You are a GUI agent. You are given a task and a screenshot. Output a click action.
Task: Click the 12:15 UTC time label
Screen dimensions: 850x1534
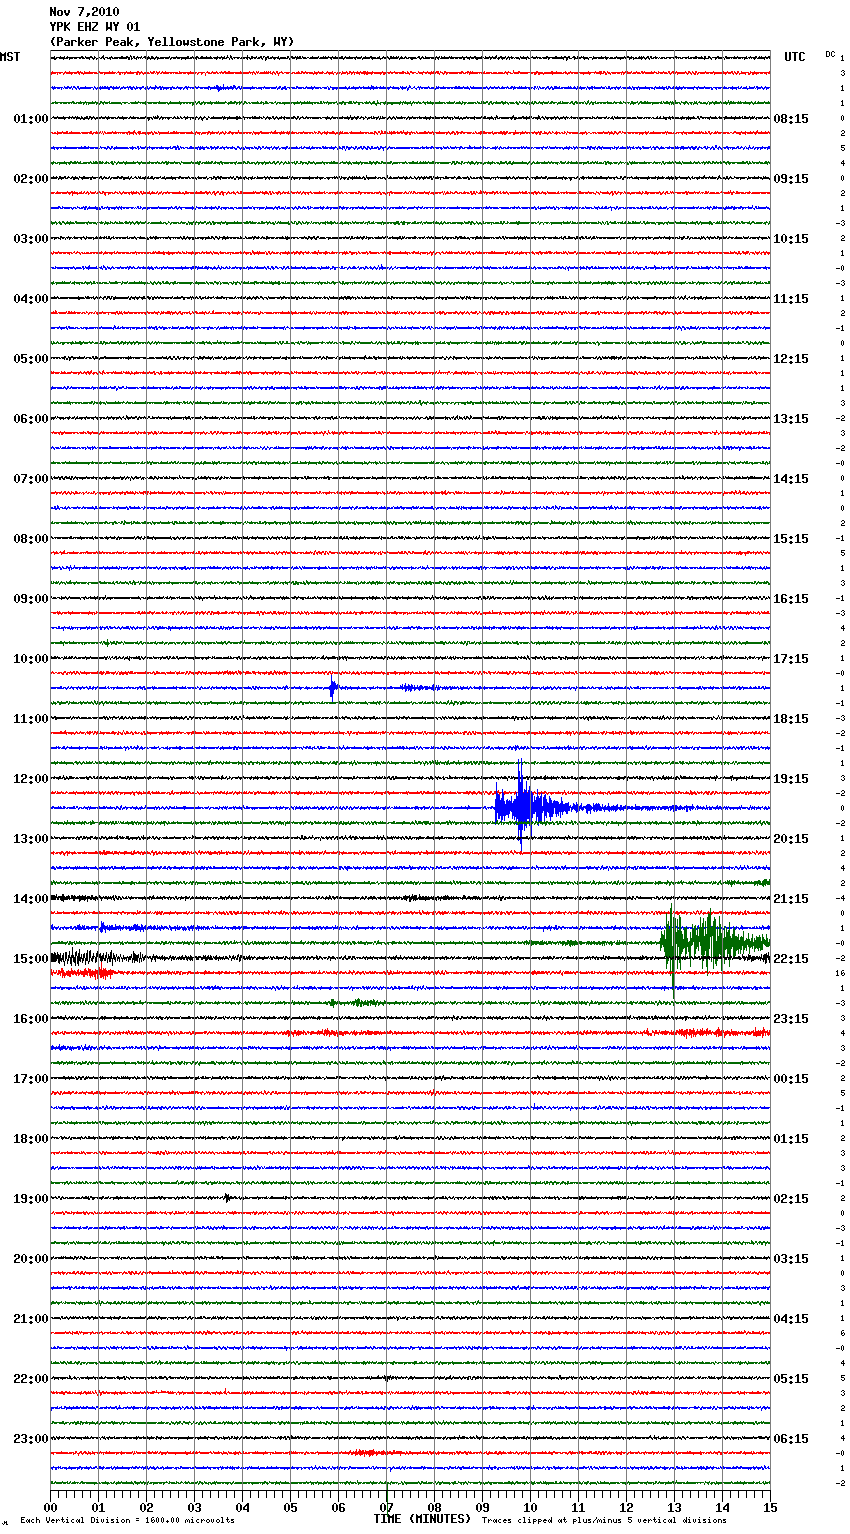click(x=791, y=359)
